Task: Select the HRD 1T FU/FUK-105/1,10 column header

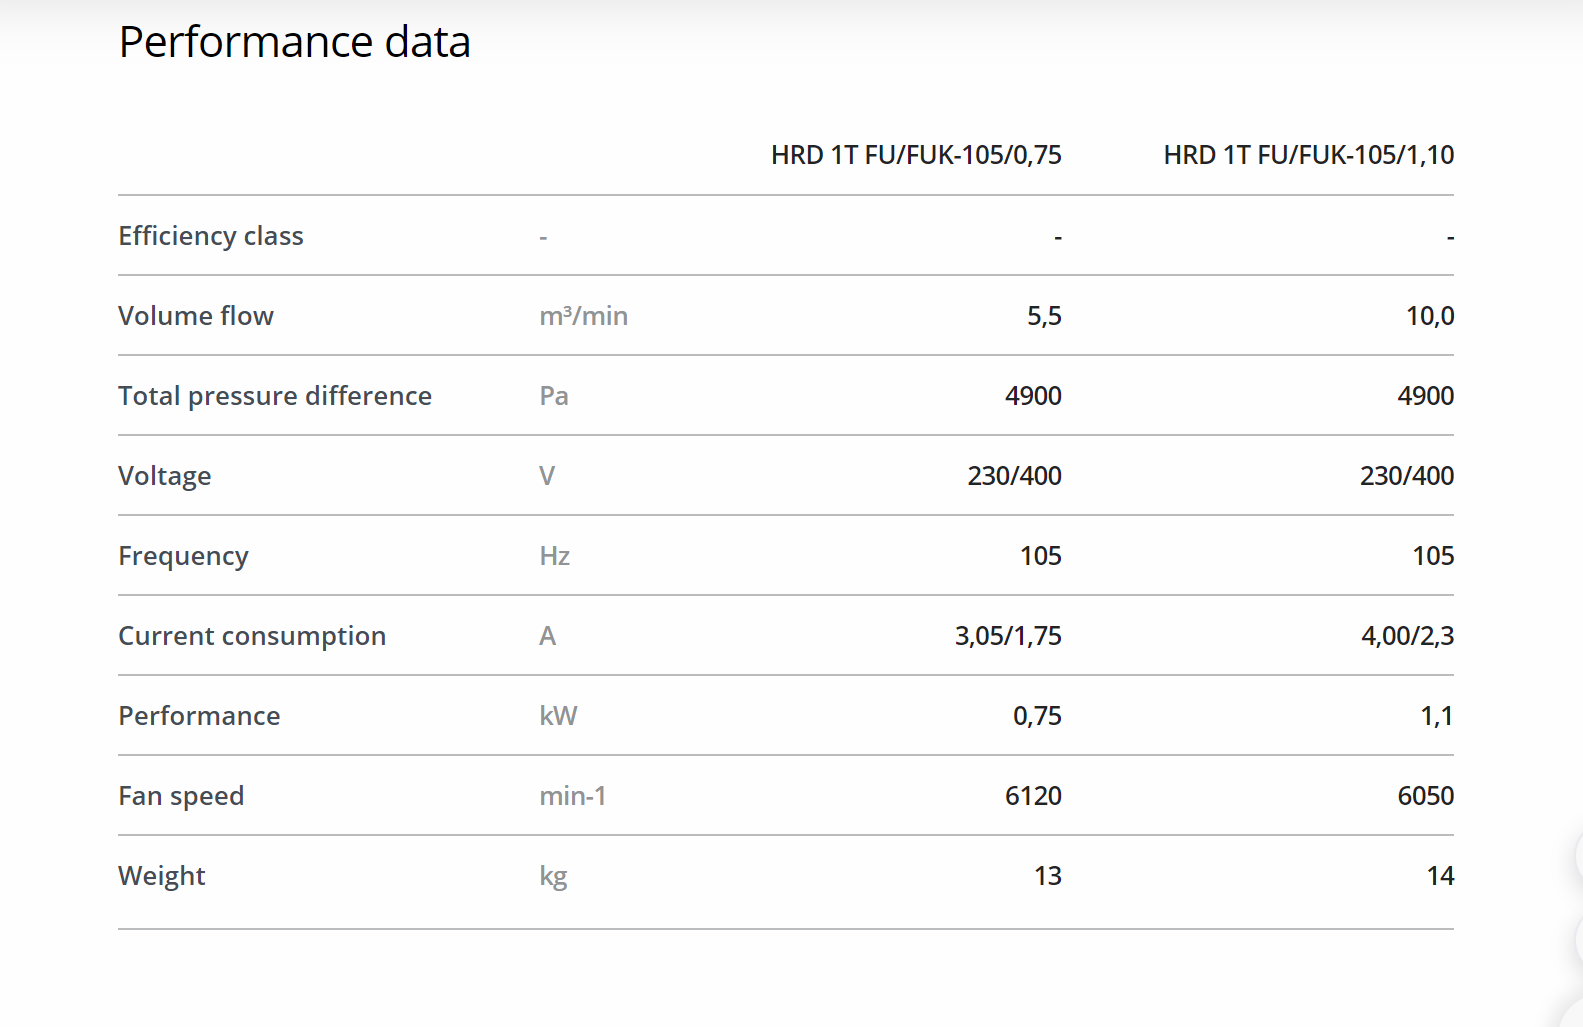Action: pyautogui.click(x=1308, y=155)
